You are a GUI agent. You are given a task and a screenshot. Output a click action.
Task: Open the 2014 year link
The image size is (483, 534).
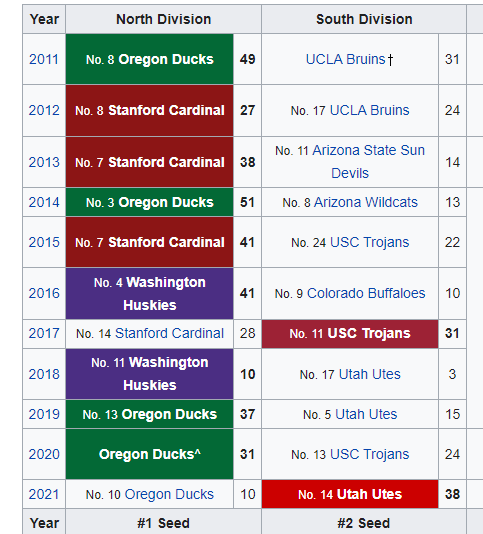(x=44, y=202)
